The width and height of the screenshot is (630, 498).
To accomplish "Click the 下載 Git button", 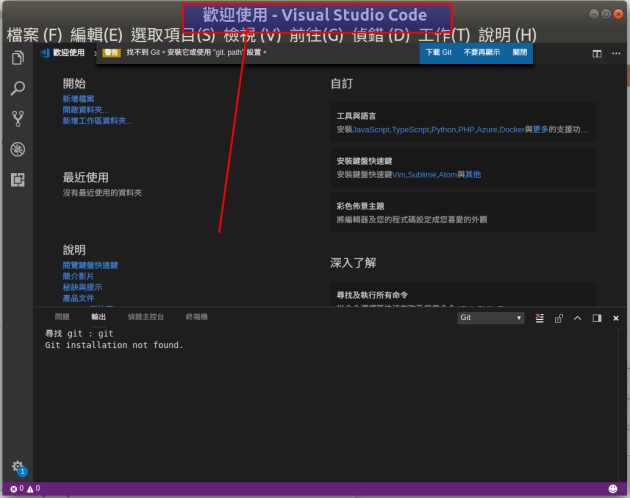I will 439,53.
